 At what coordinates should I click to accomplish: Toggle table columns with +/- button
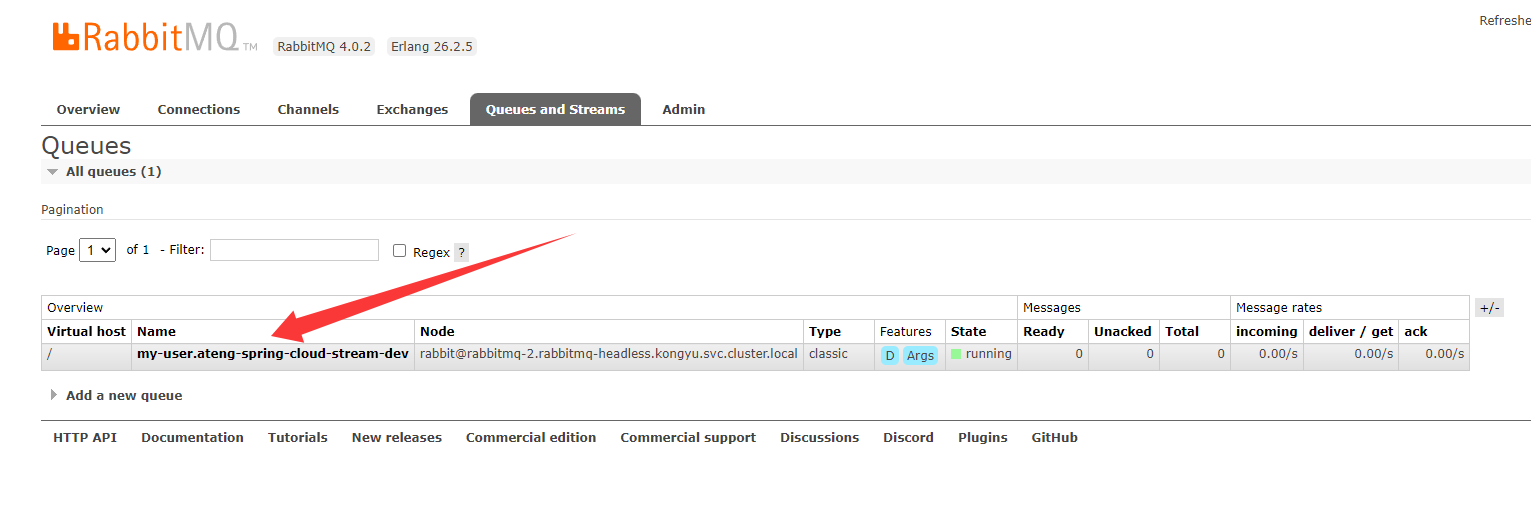(1488, 308)
